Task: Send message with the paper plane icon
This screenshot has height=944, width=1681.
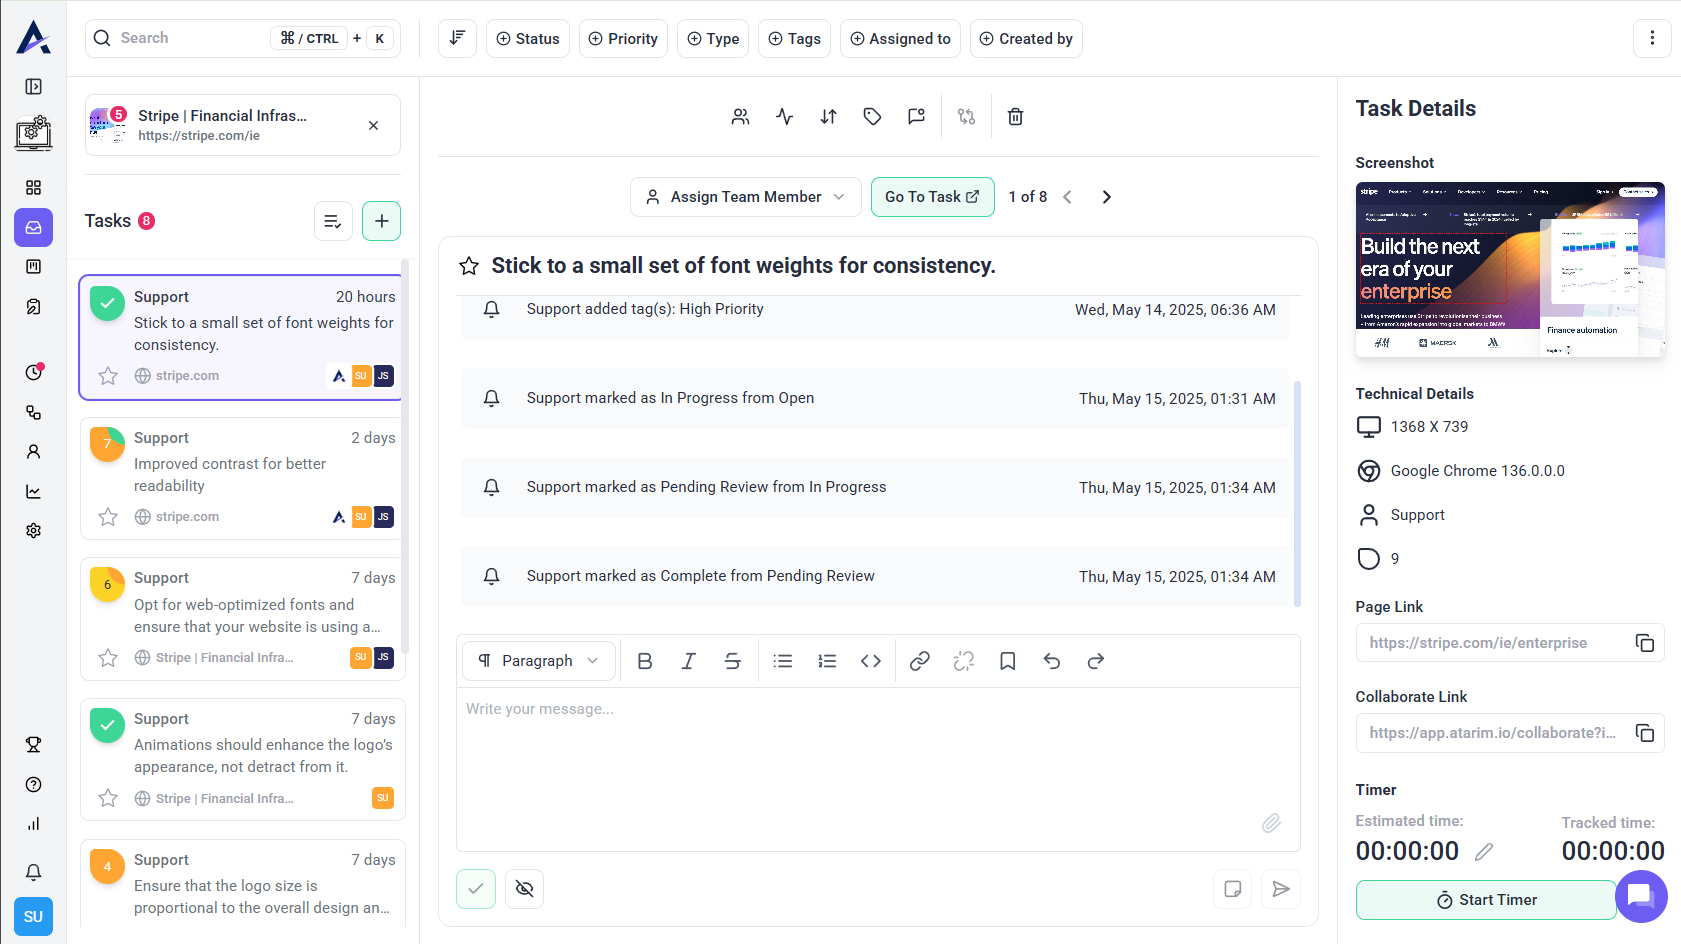Action: (x=1281, y=889)
